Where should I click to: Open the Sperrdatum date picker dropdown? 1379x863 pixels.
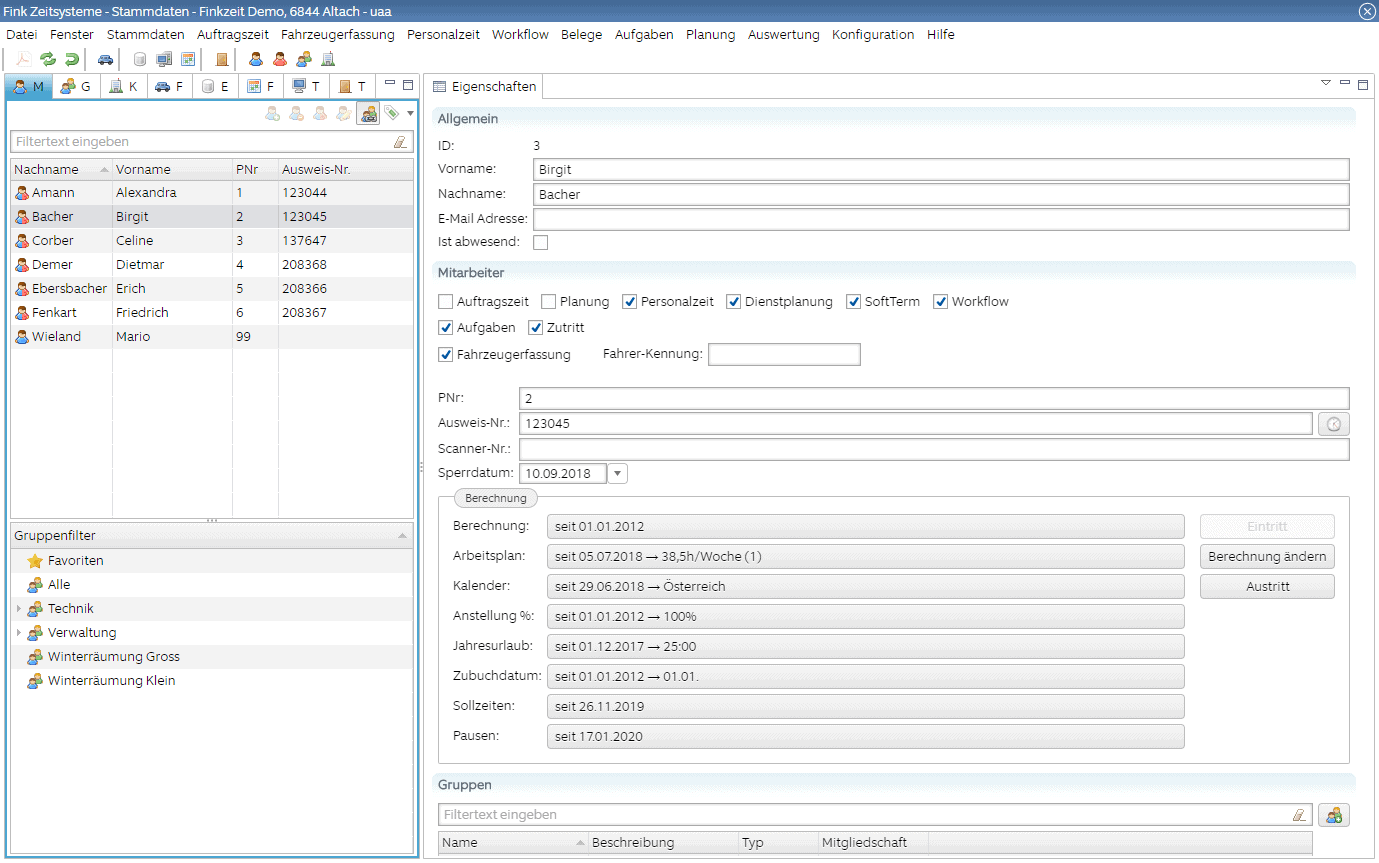click(617, 473)
